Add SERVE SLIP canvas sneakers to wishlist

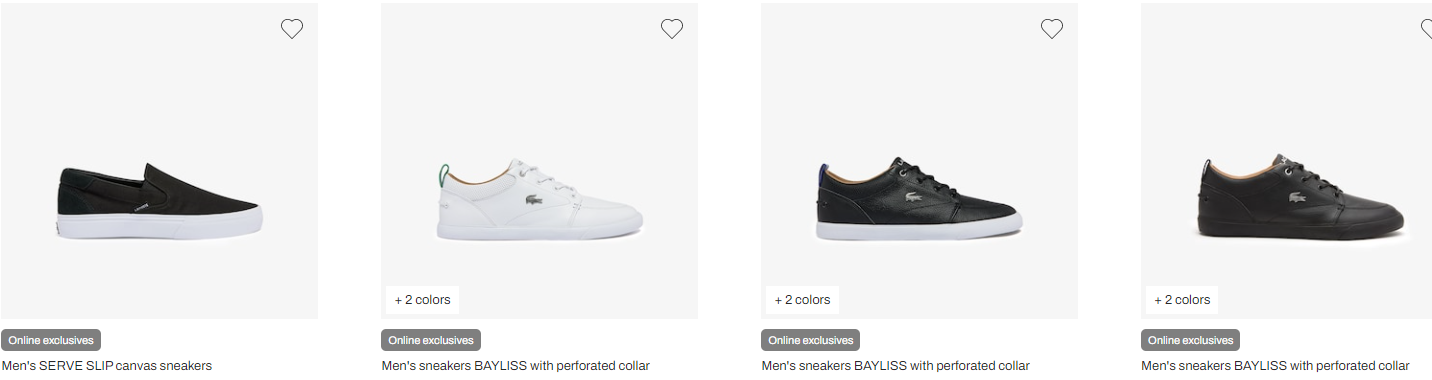[292, 29]
